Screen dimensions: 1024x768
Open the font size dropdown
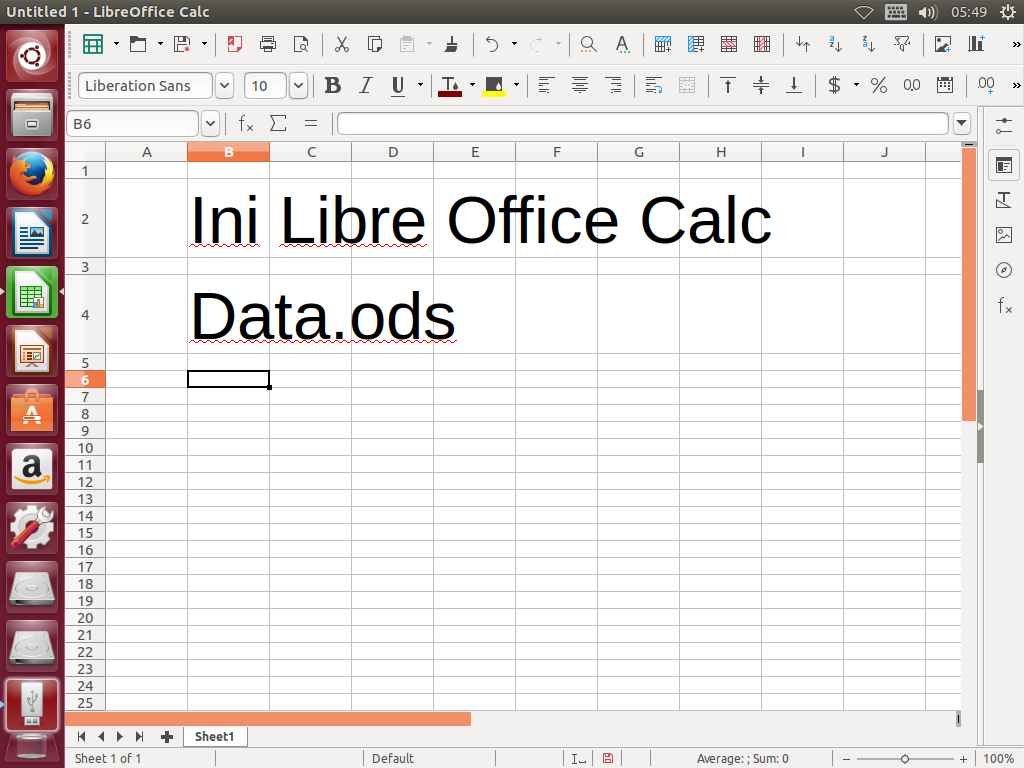pyautogui.click(x=298, y=86)
